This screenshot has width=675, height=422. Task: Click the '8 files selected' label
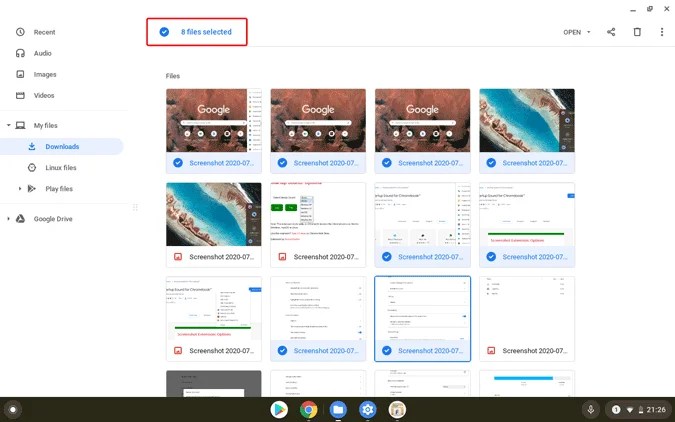(206, 32)
